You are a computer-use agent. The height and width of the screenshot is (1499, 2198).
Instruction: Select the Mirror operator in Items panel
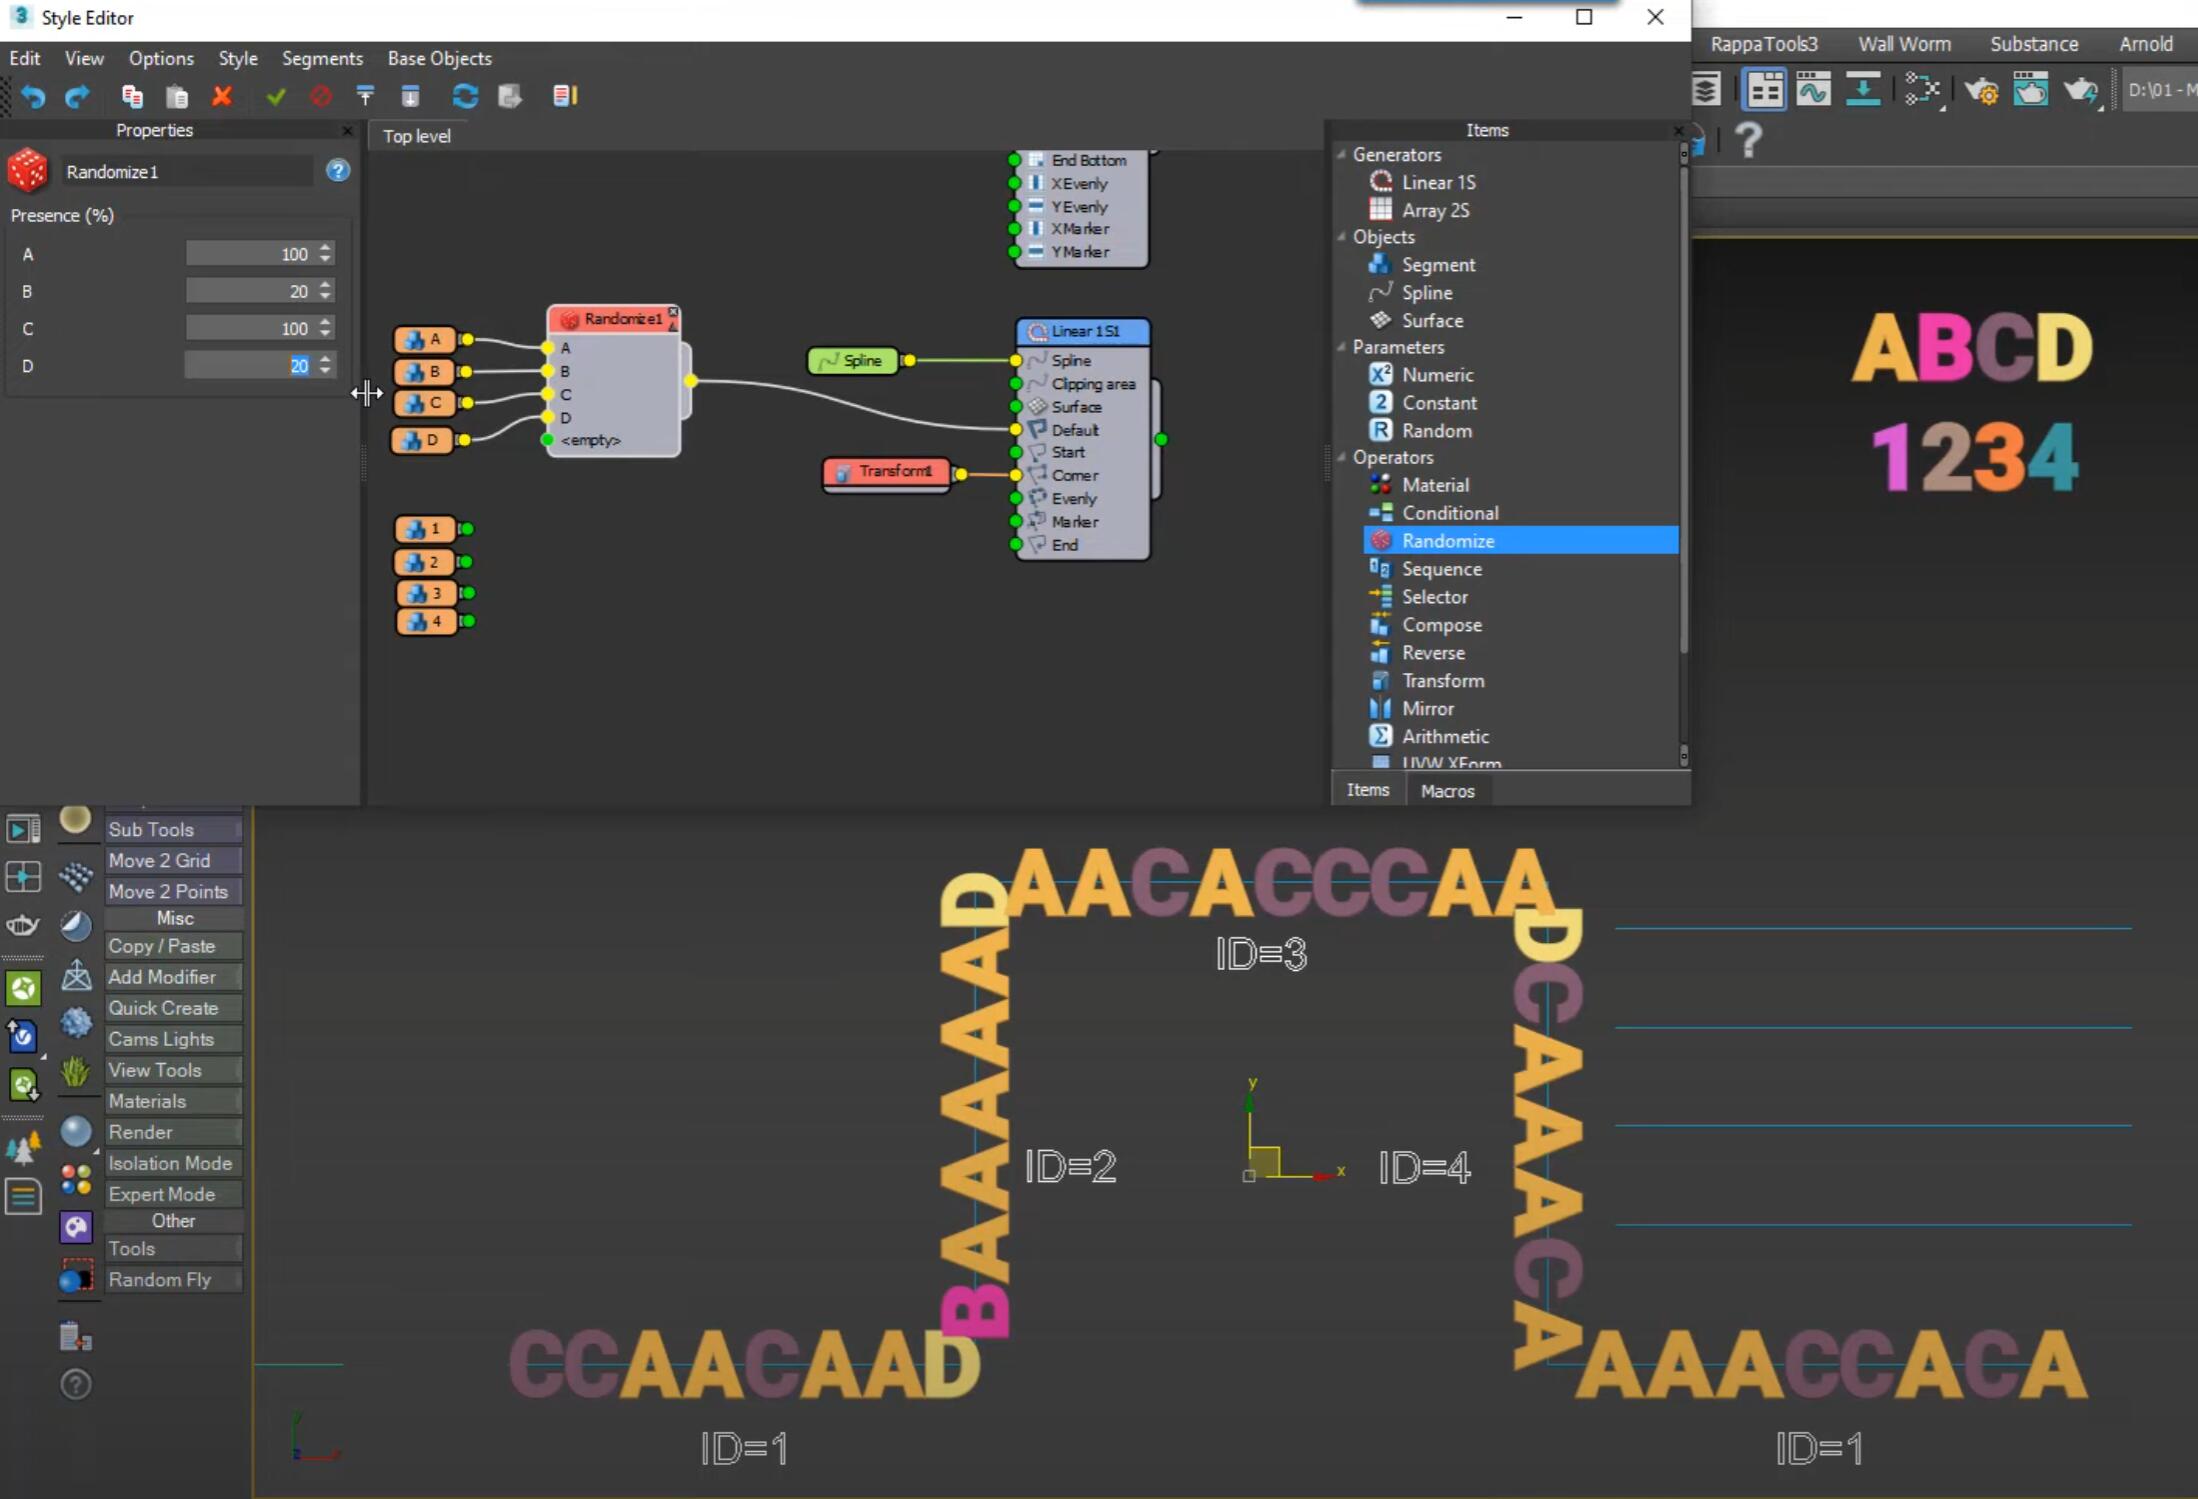pyautogui.click(x=1426, y=707)
